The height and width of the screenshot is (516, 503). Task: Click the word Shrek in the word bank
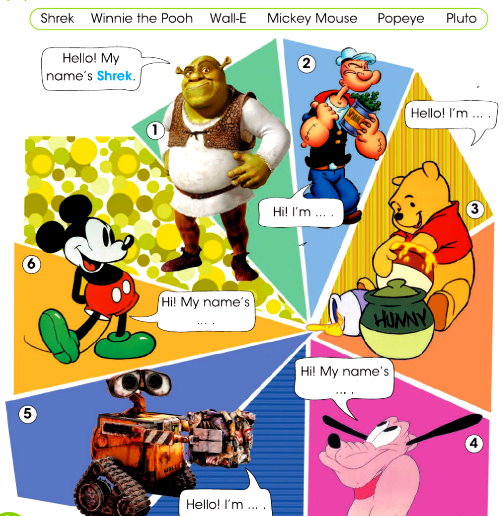[x=57, y=18]
